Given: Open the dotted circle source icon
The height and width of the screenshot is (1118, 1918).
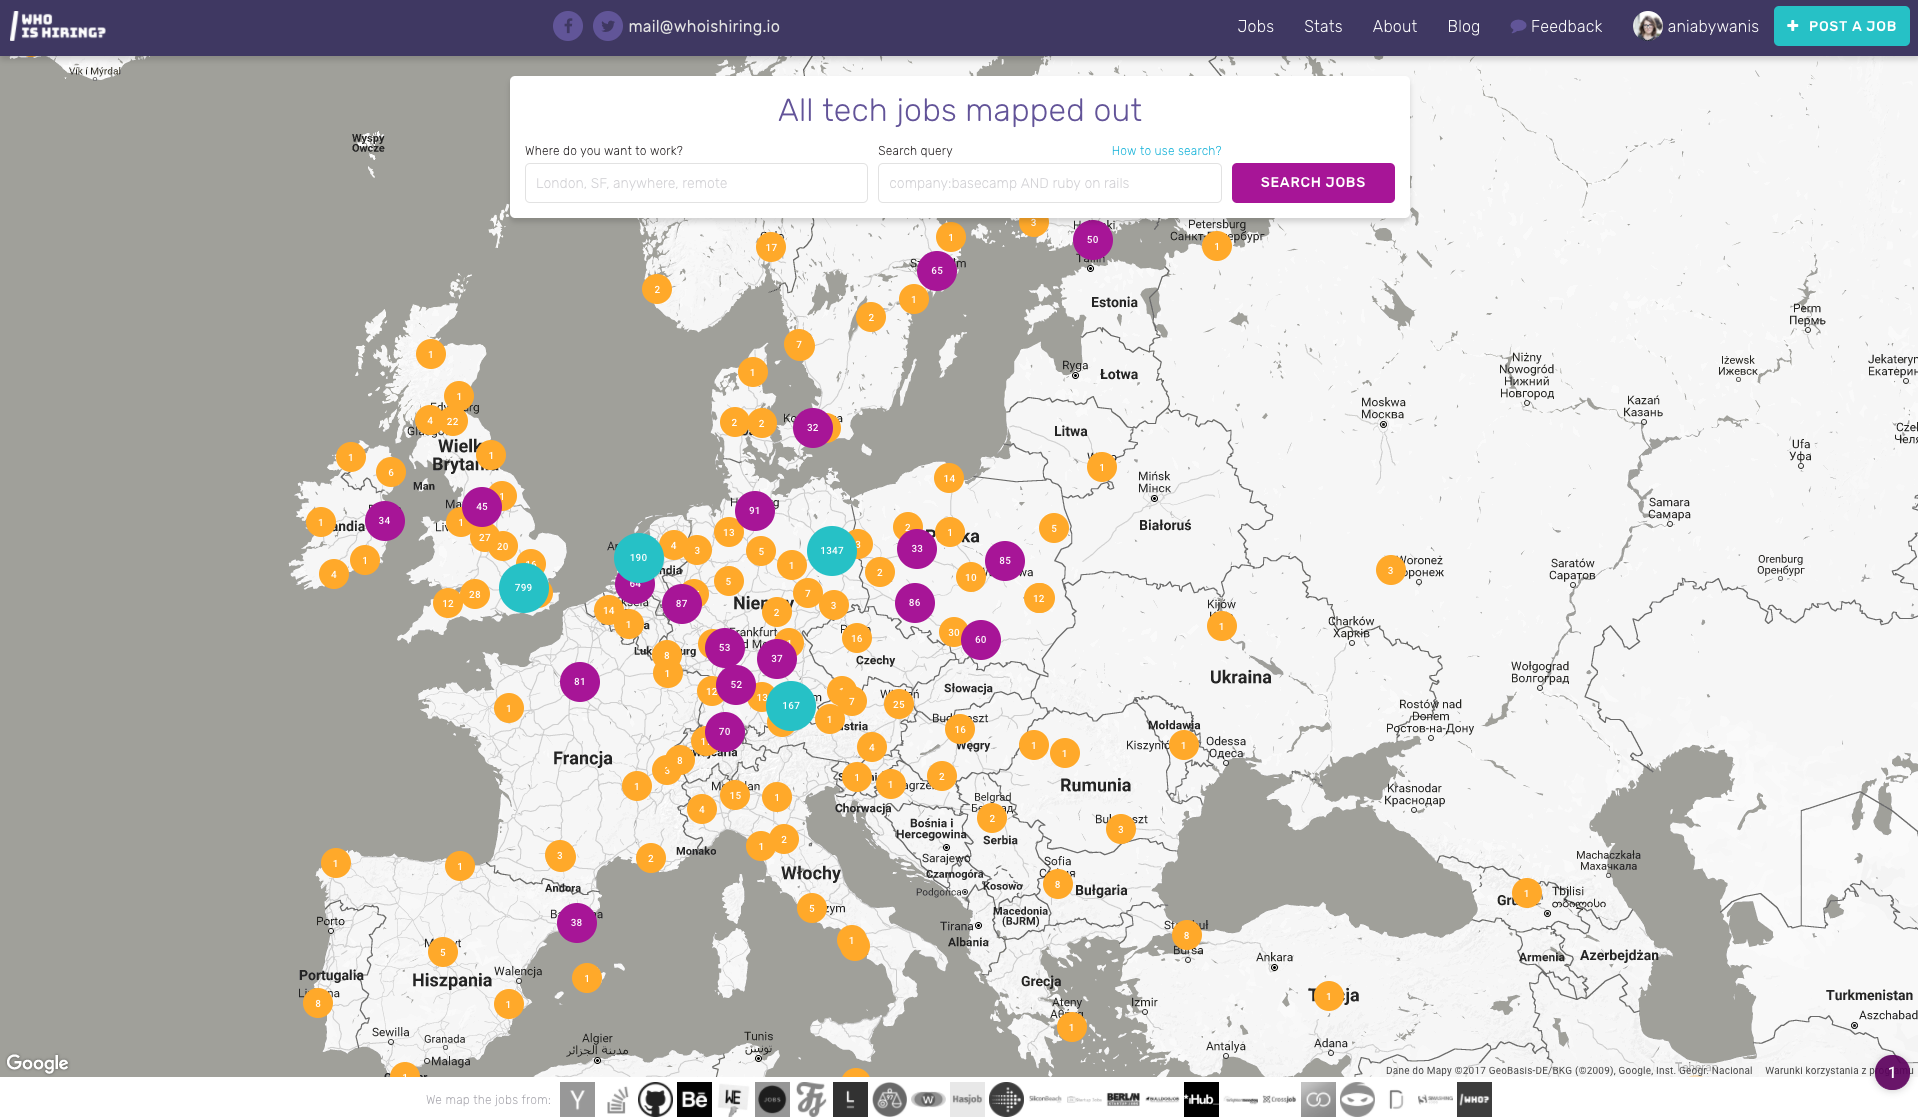Looking at the screenshot, I should point(1006,1099).
